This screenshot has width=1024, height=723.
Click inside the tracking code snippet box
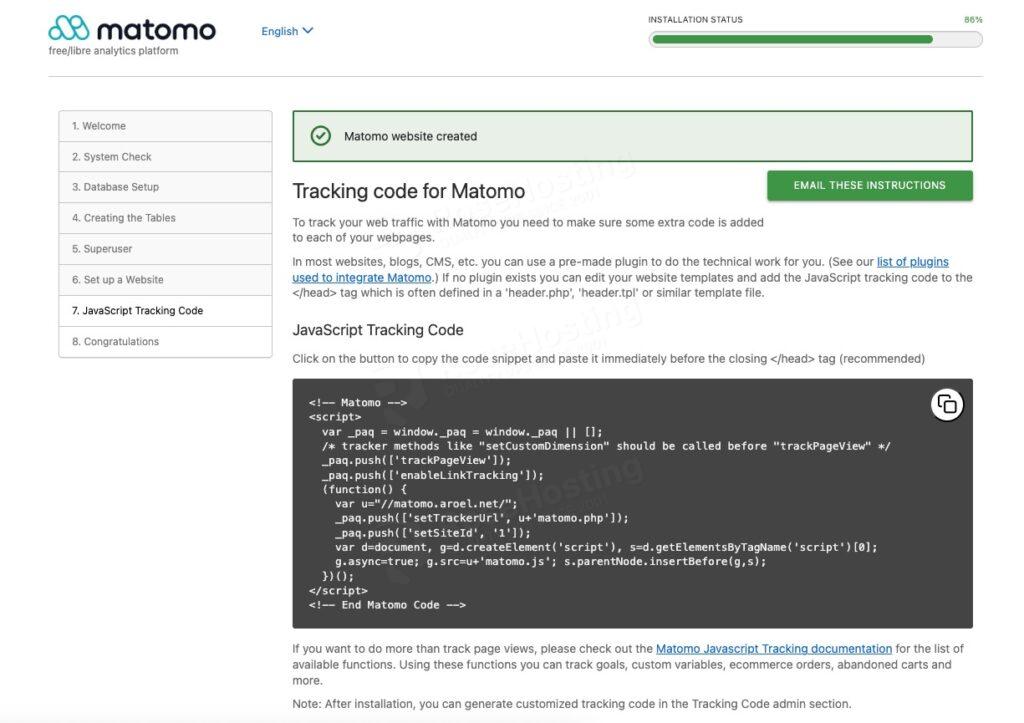tap(632, 504)
